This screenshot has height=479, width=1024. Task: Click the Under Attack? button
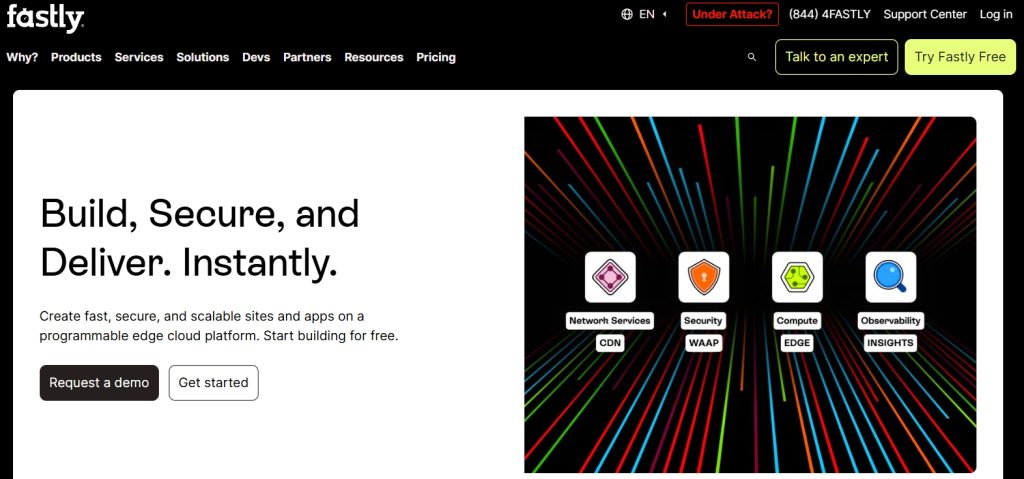click(x=732, y=14)
